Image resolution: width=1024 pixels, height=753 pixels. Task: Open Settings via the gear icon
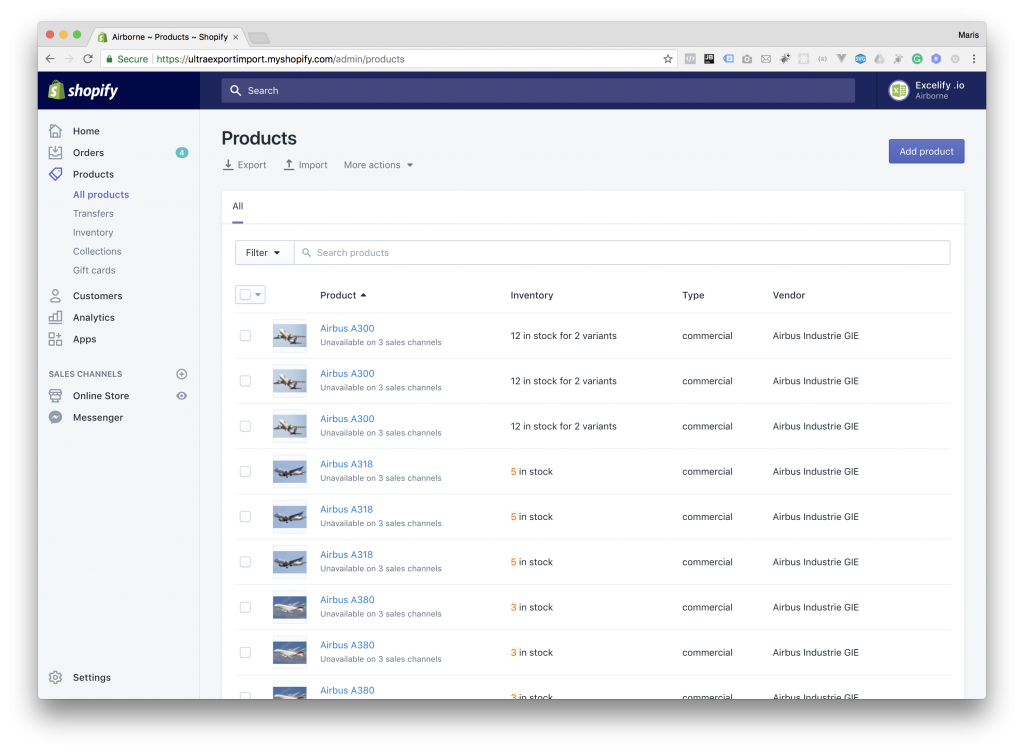point(56,677)
